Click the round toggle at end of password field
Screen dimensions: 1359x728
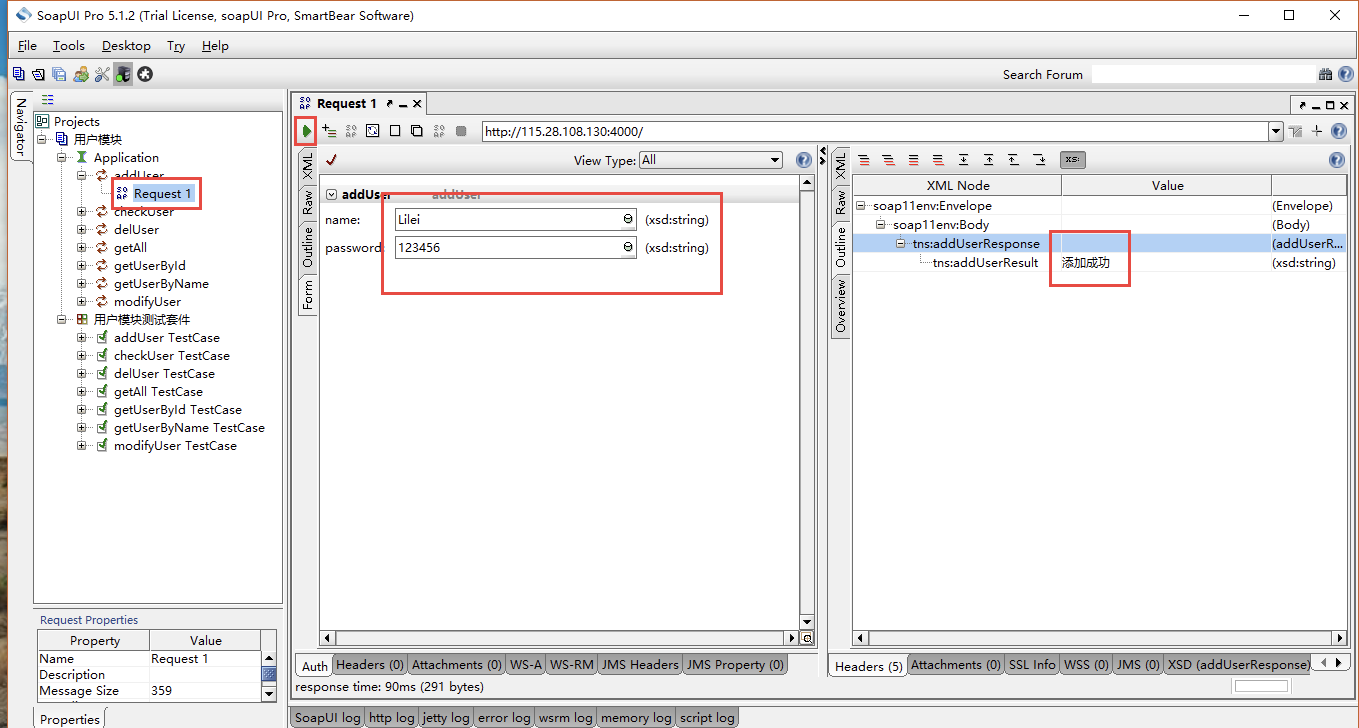(x=628, y=247)
